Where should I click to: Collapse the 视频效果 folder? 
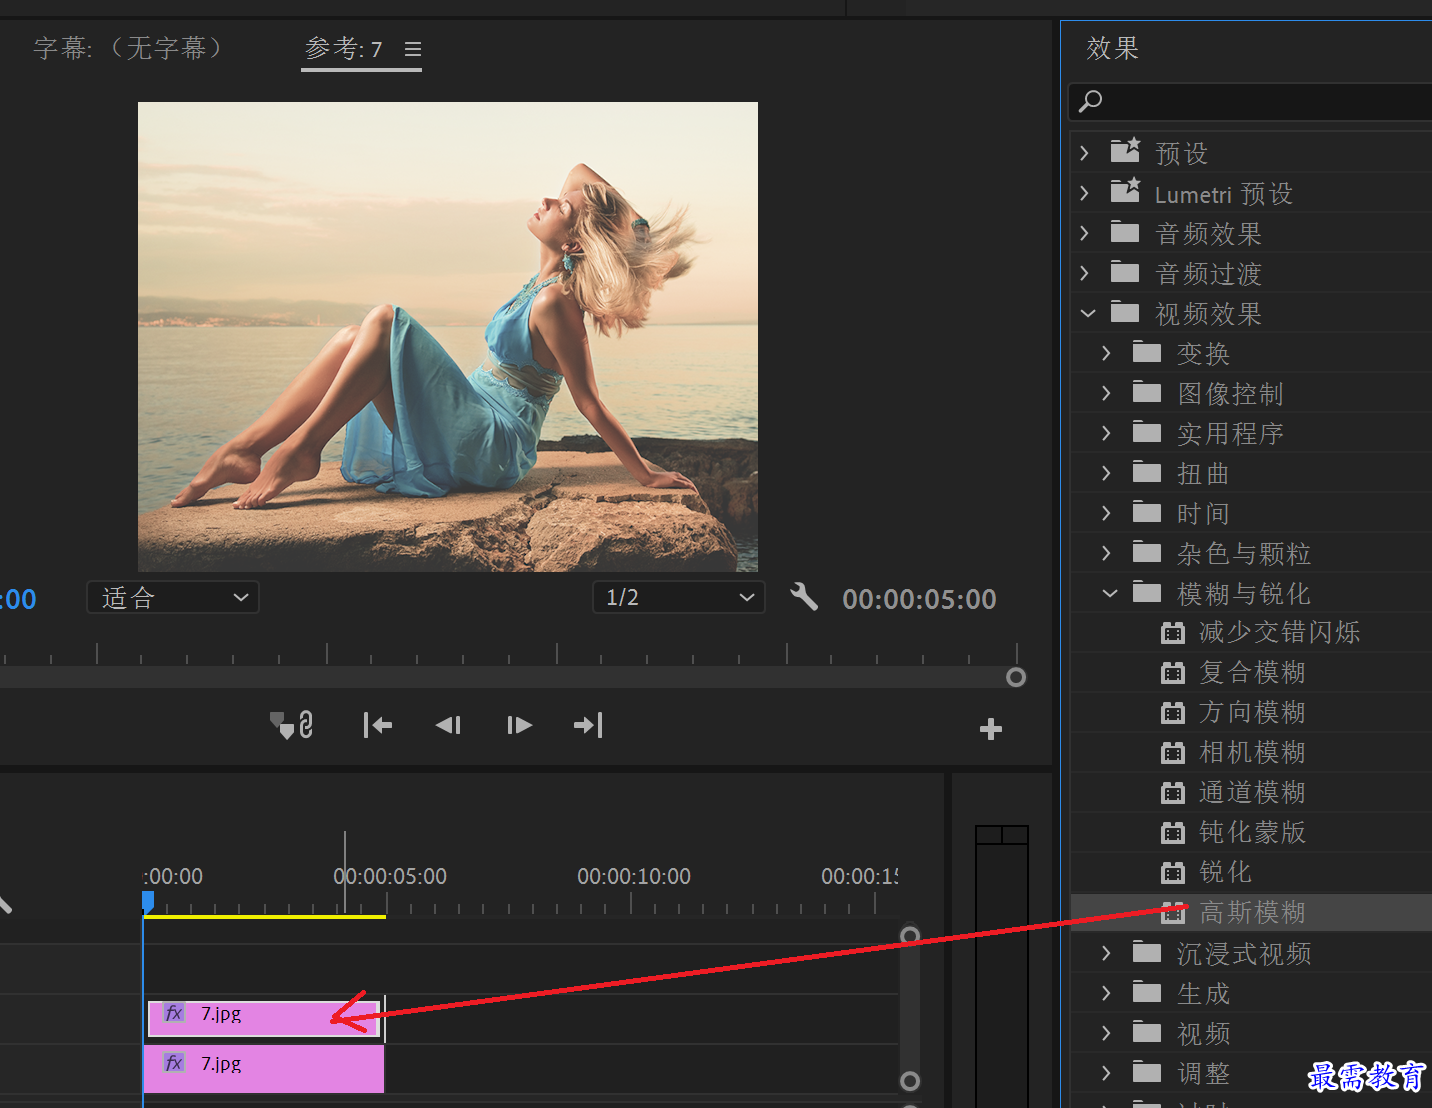click(x=1088, y=313)
